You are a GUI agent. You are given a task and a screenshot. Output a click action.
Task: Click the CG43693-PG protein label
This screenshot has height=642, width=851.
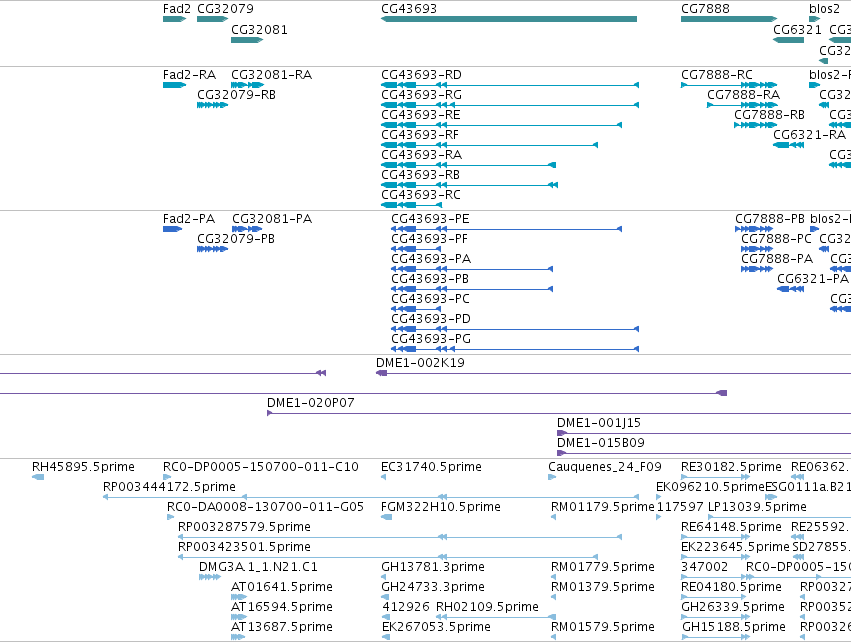431,339
